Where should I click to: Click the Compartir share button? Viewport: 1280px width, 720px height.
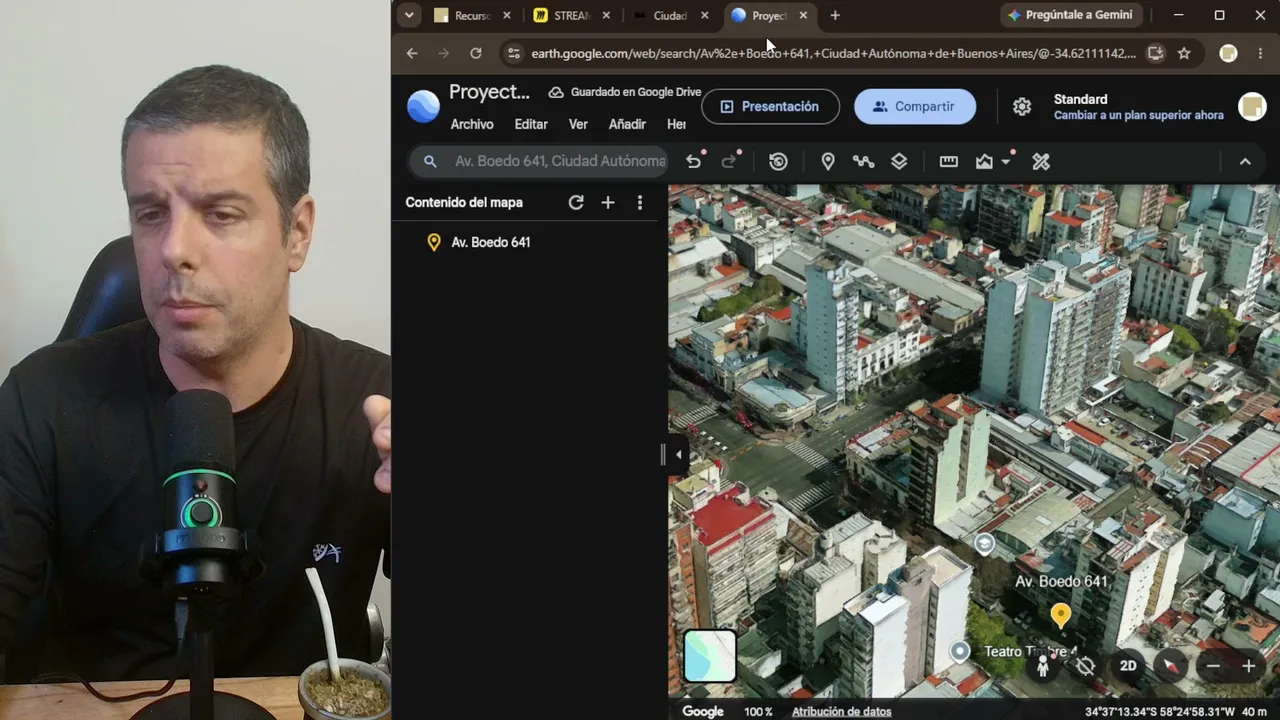(915, 106)
